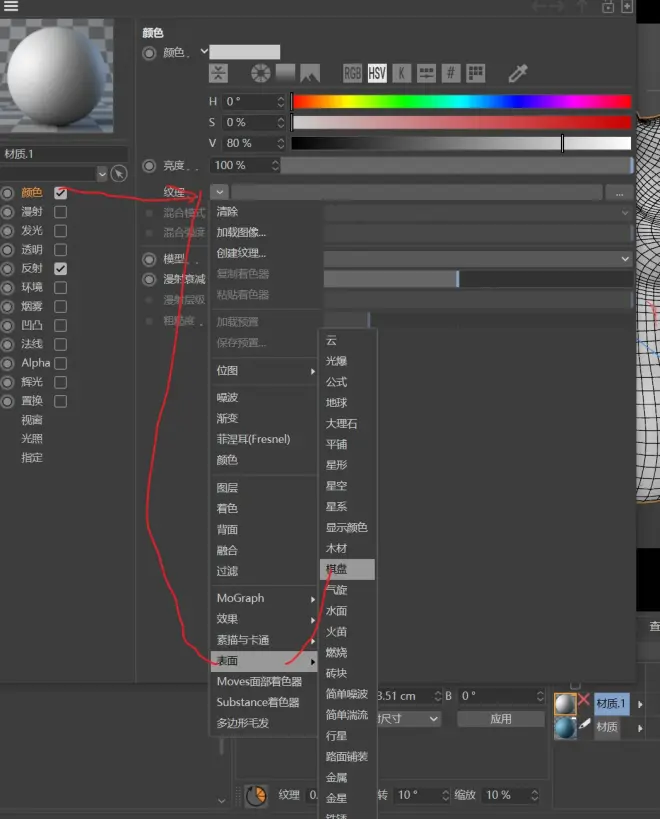Image resolution: width=660 pixels, height=819 pixels.
Task: Select the Kelvin (K) color mode icon
Action: 401,73
